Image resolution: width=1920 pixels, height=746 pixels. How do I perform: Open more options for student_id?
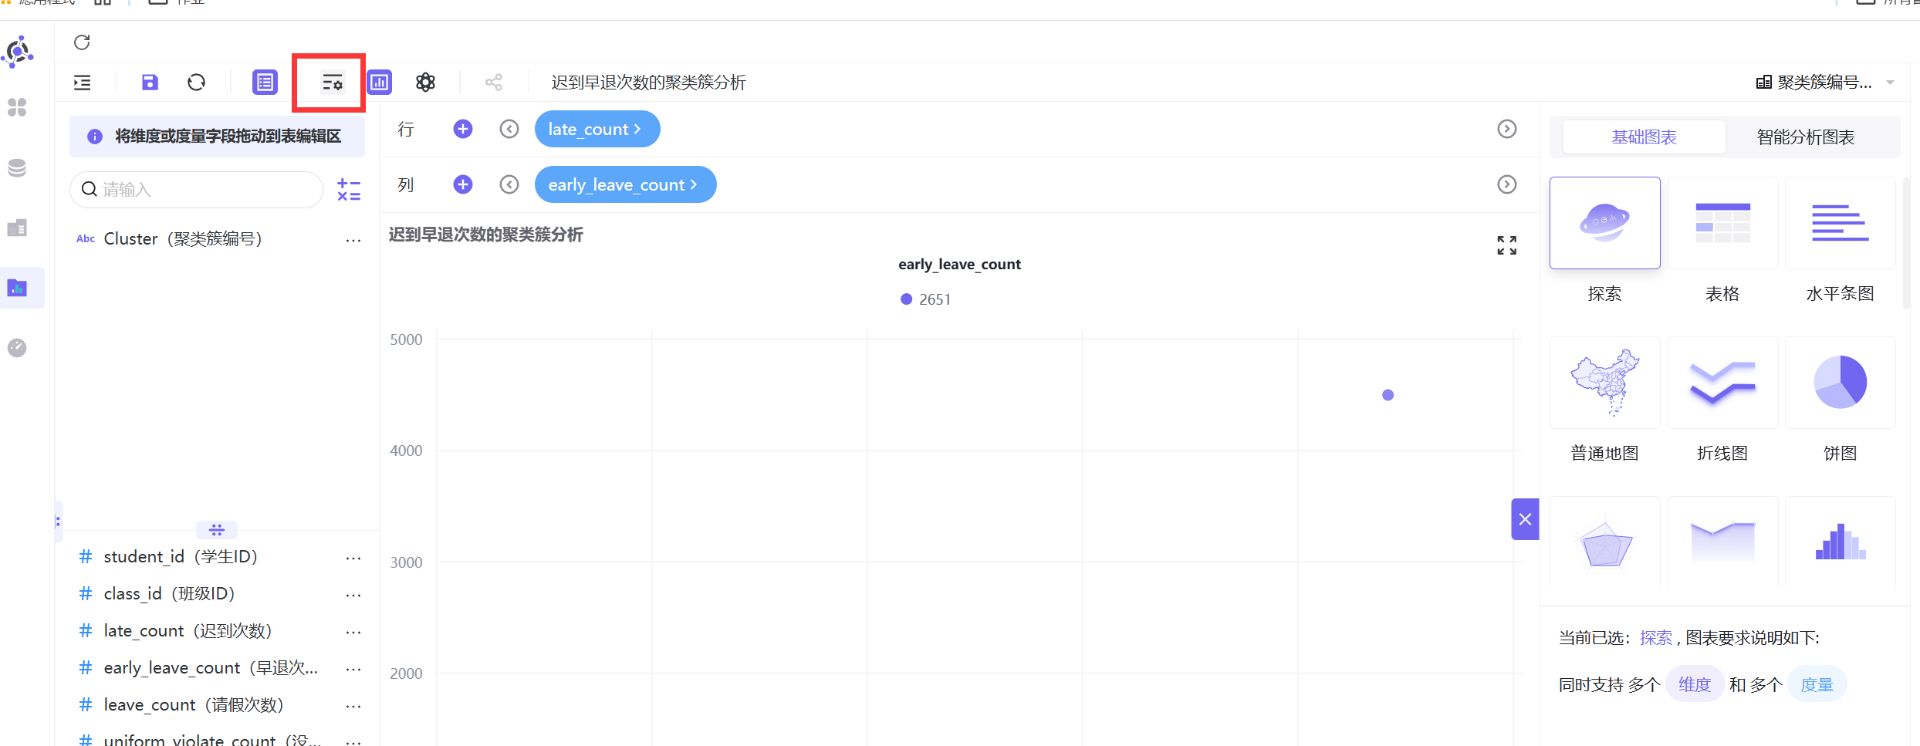point(353,558)
